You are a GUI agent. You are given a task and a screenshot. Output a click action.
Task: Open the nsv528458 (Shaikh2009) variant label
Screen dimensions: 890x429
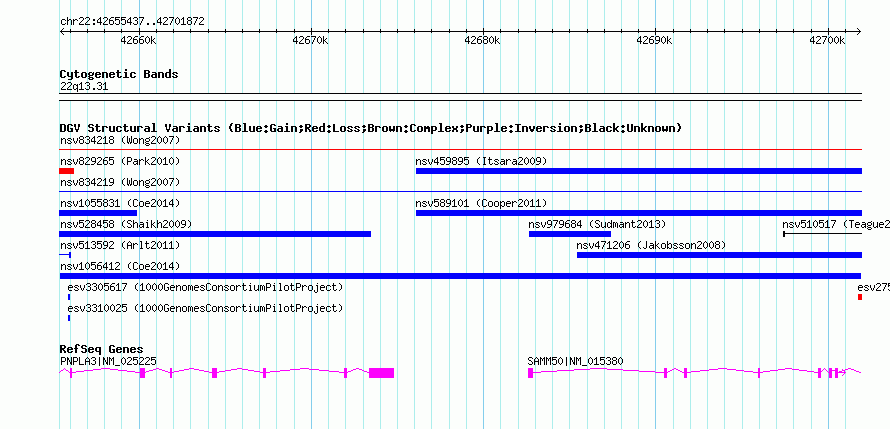coord(126,224)
